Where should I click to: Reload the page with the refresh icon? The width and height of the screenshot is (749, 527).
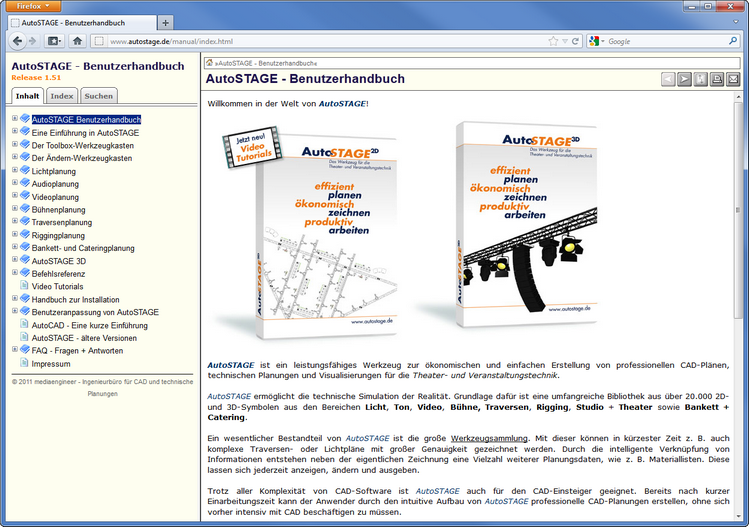pyautogui.click(x=575, y=41)
